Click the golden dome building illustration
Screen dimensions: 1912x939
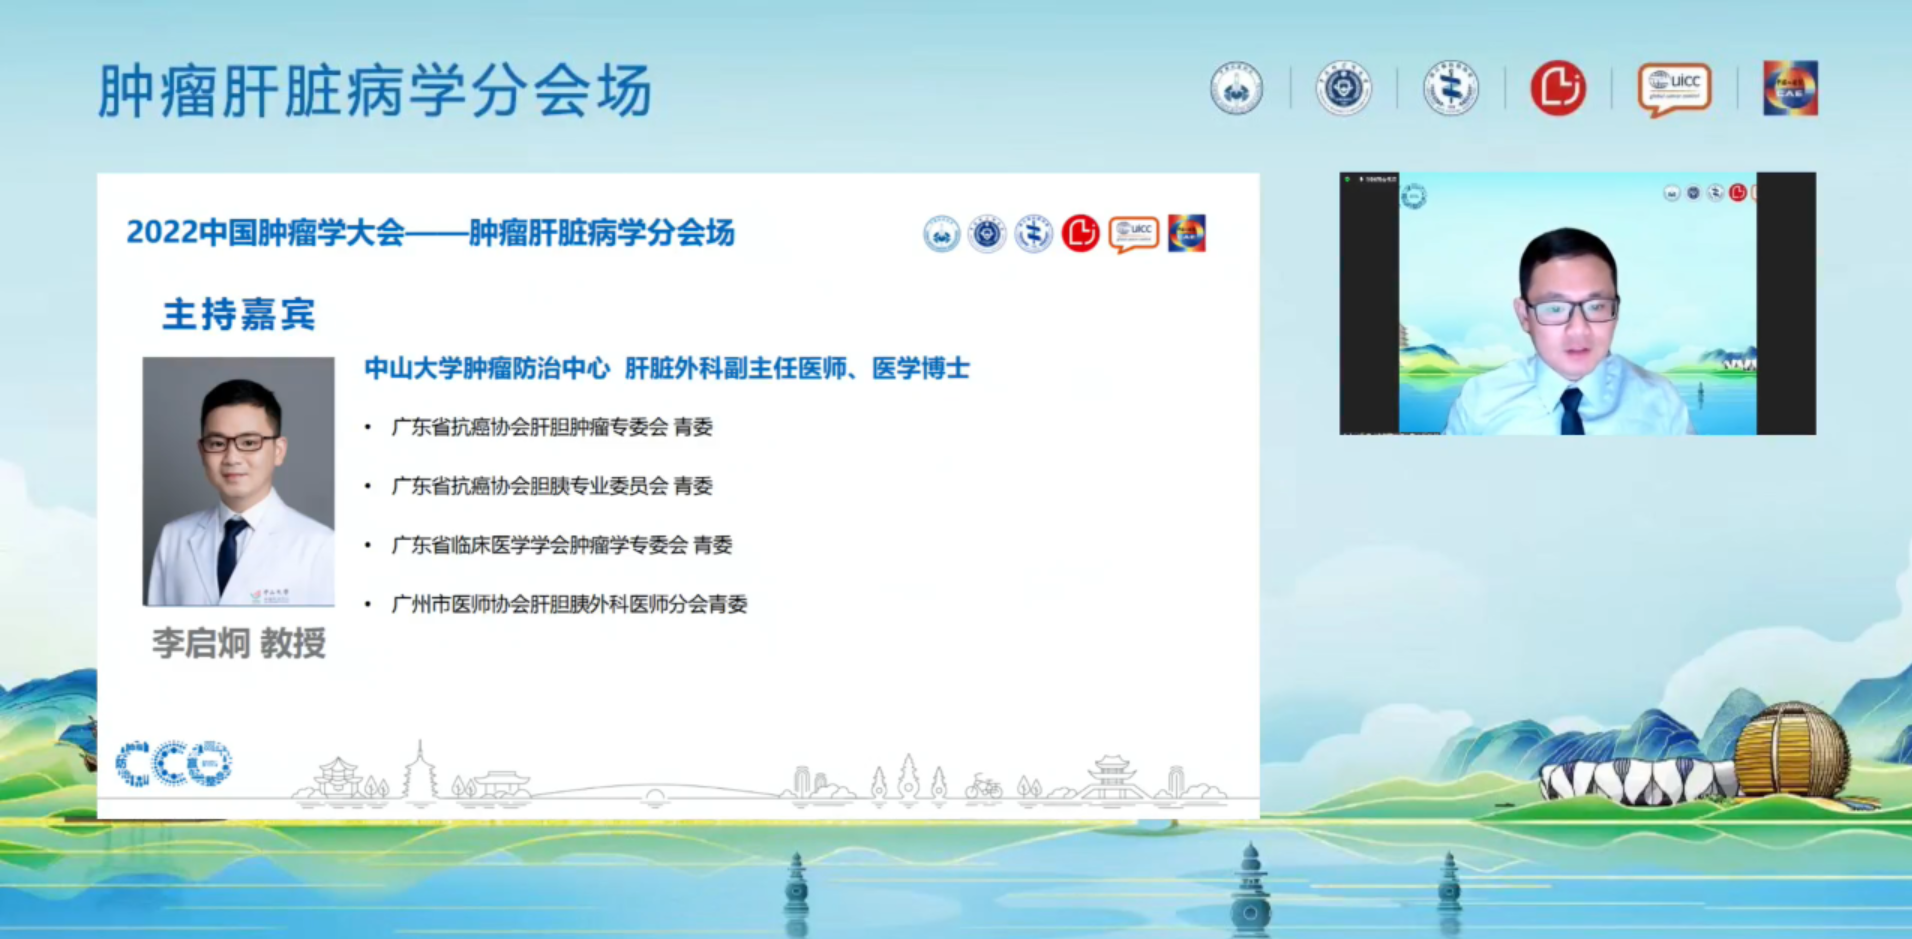[x=1790, y=750]
